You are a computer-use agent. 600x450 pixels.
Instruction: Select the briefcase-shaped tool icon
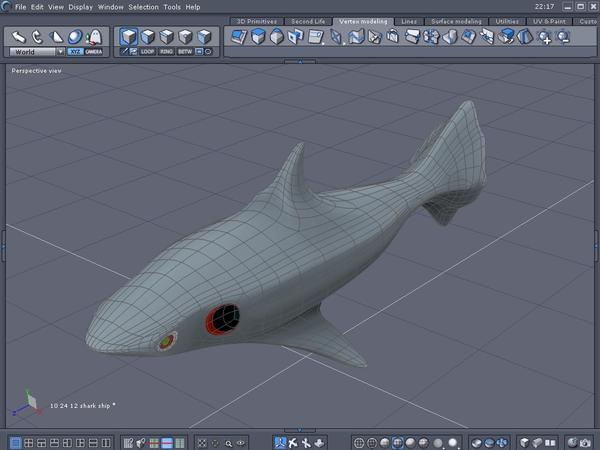coord(393,37)
